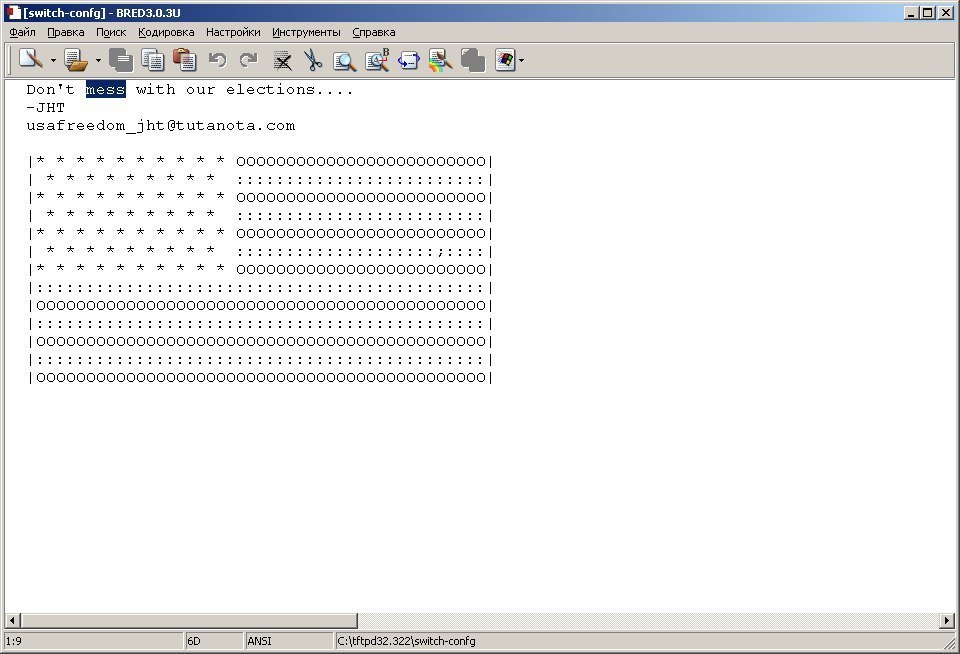Open the Кодировка menu
This screenshot has width=960, height=654.
point(166,32)
